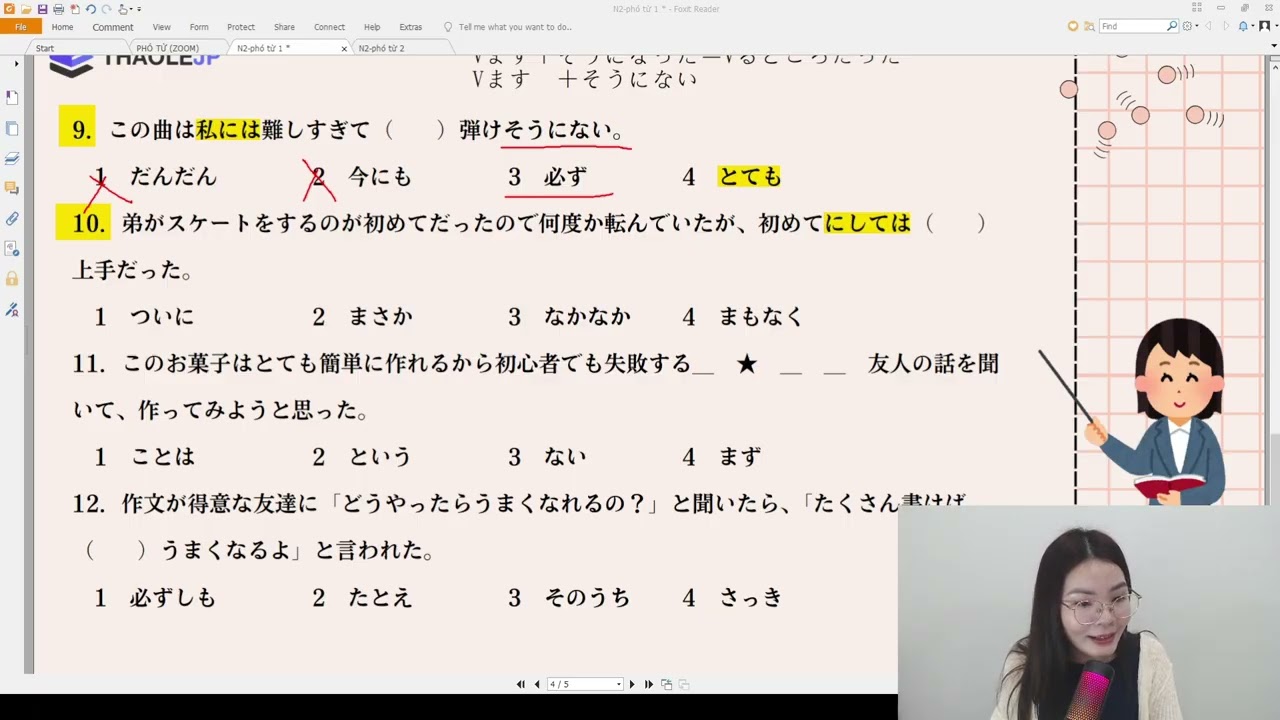Click the notification bell icon

tap(1243, 26)
